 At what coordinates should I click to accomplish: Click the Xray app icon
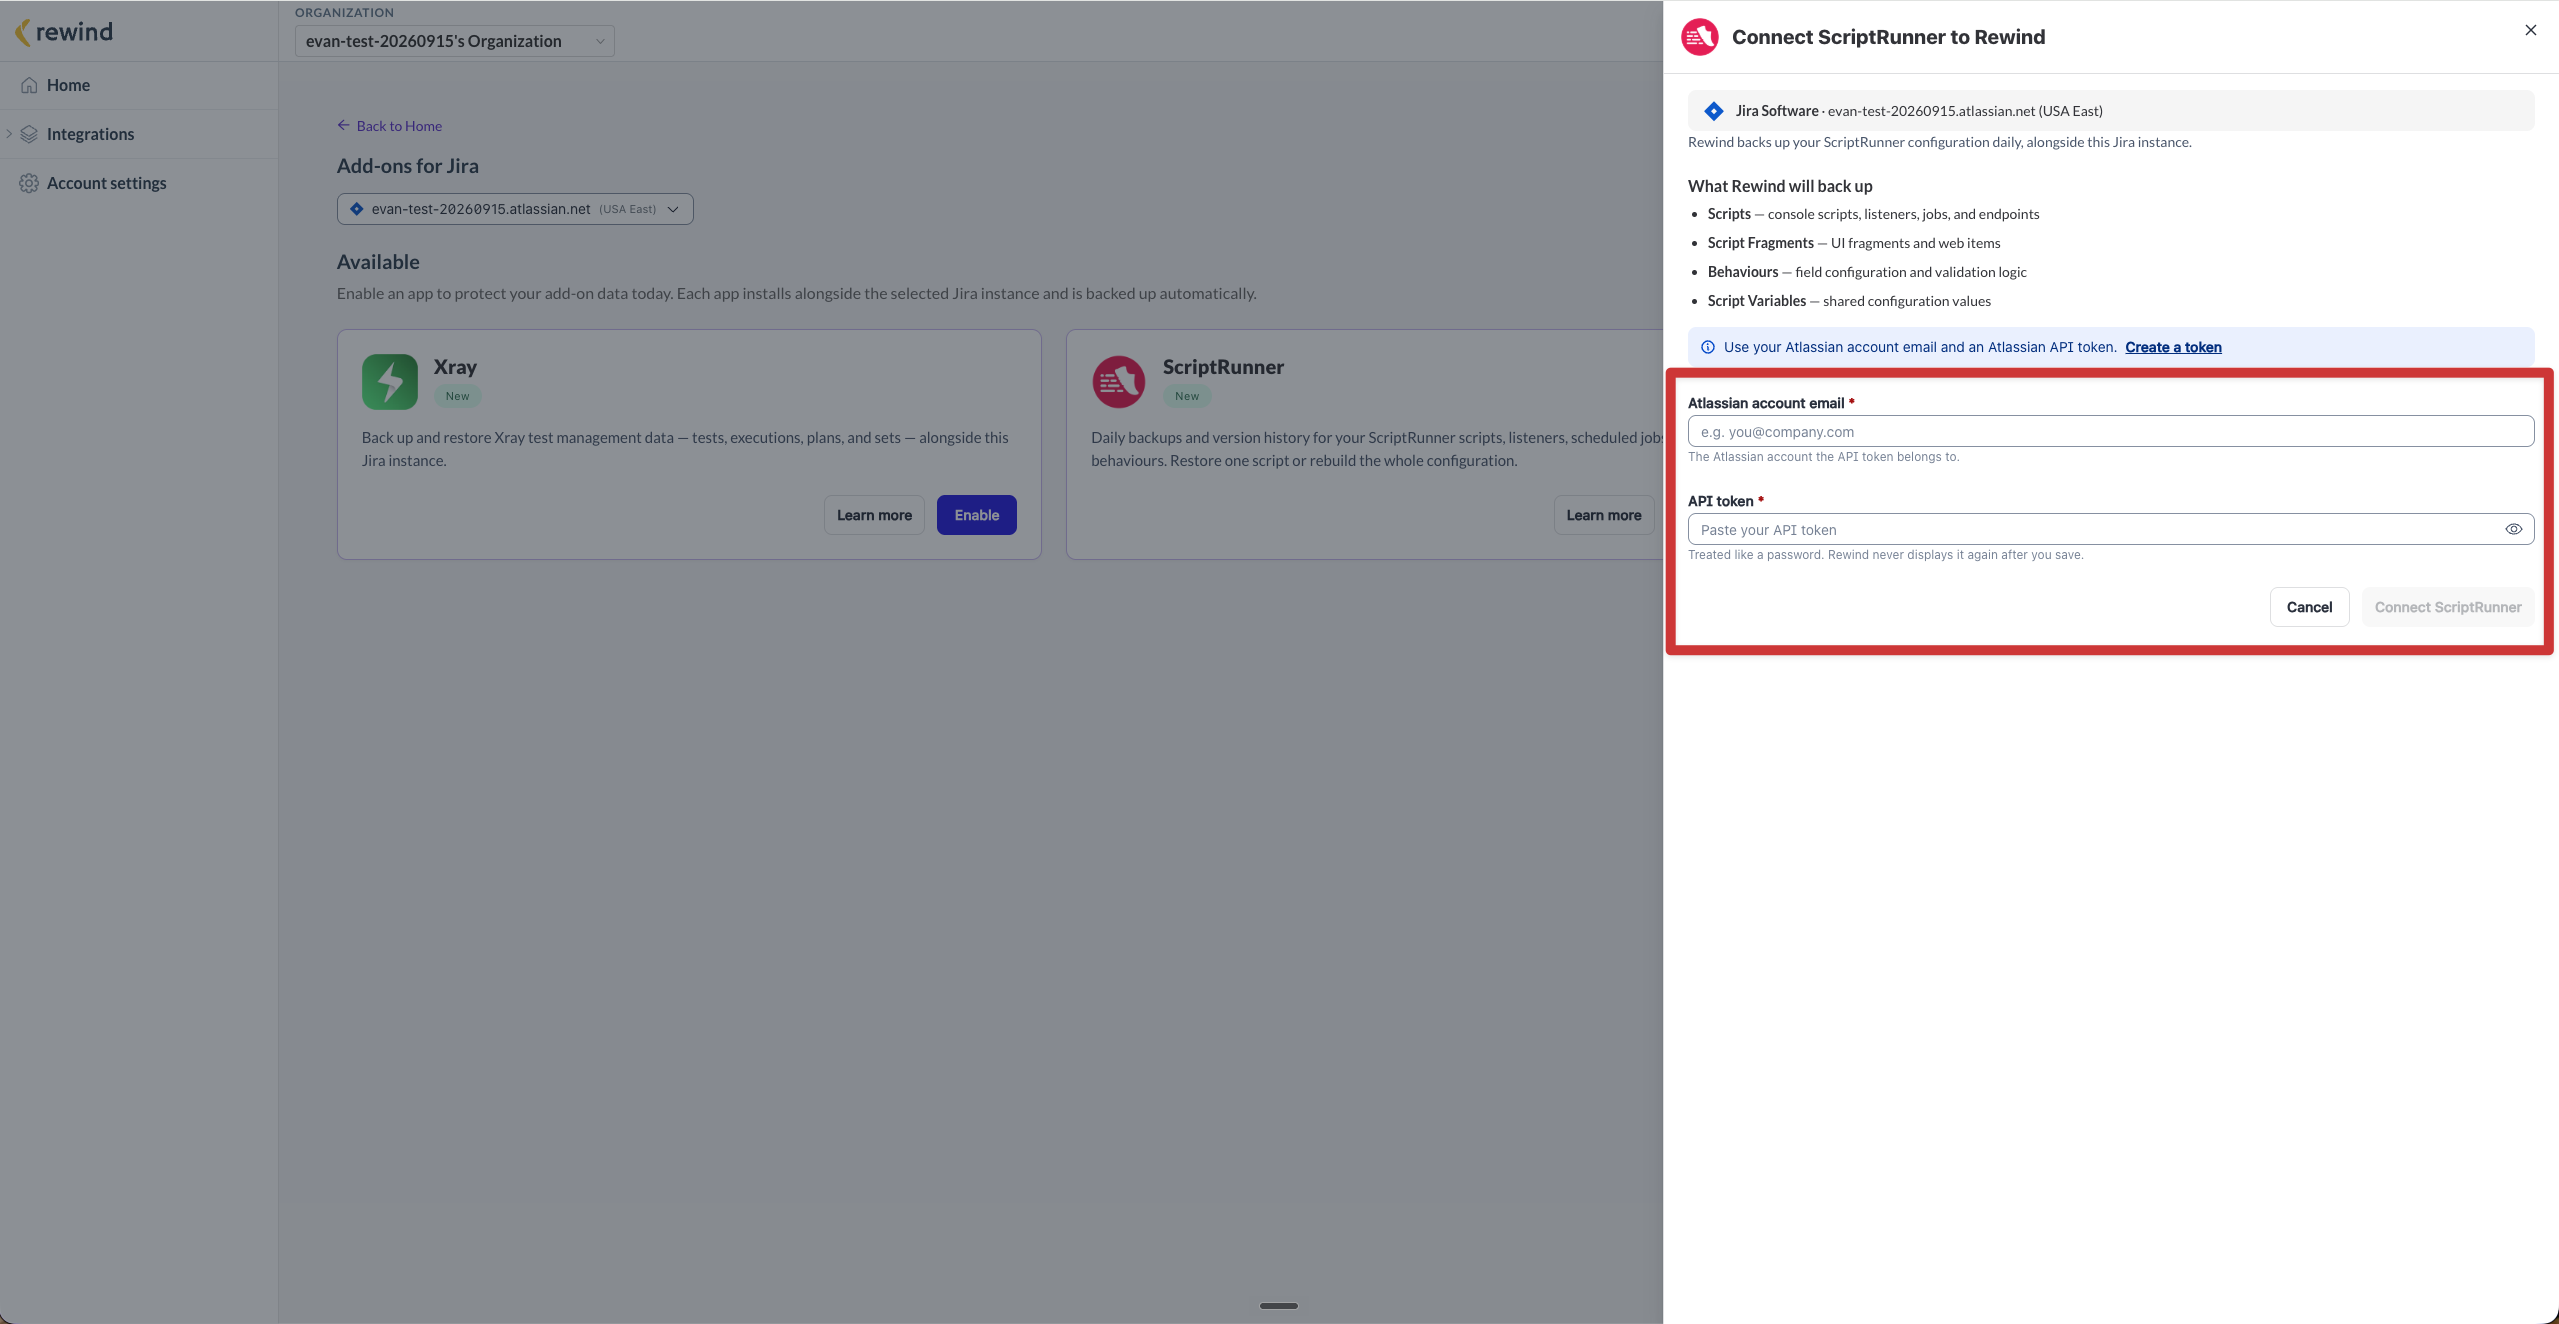click(390, 381)
